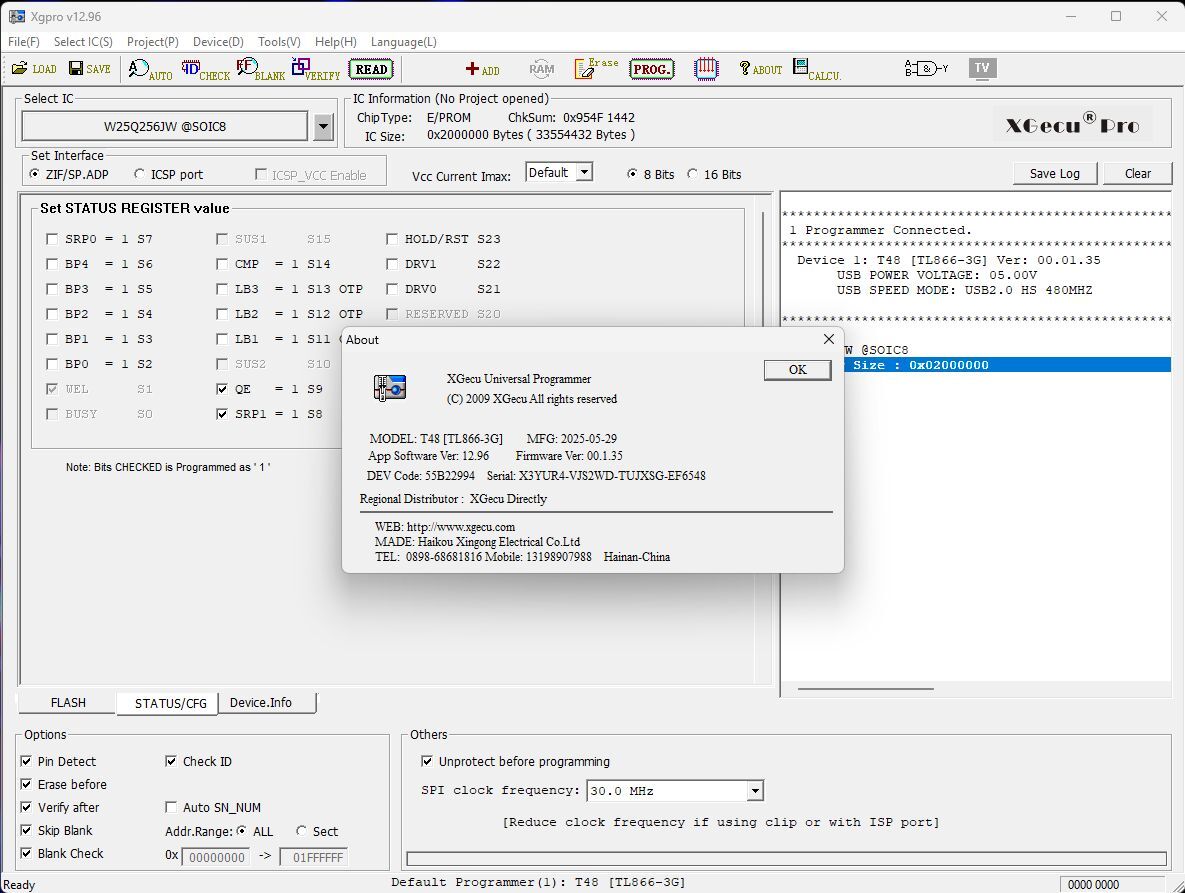Viewport: 1185px width, 893px height.
Task: Open the Tools(V) menu
Action: pyautogui.click(x=279, y=42)
